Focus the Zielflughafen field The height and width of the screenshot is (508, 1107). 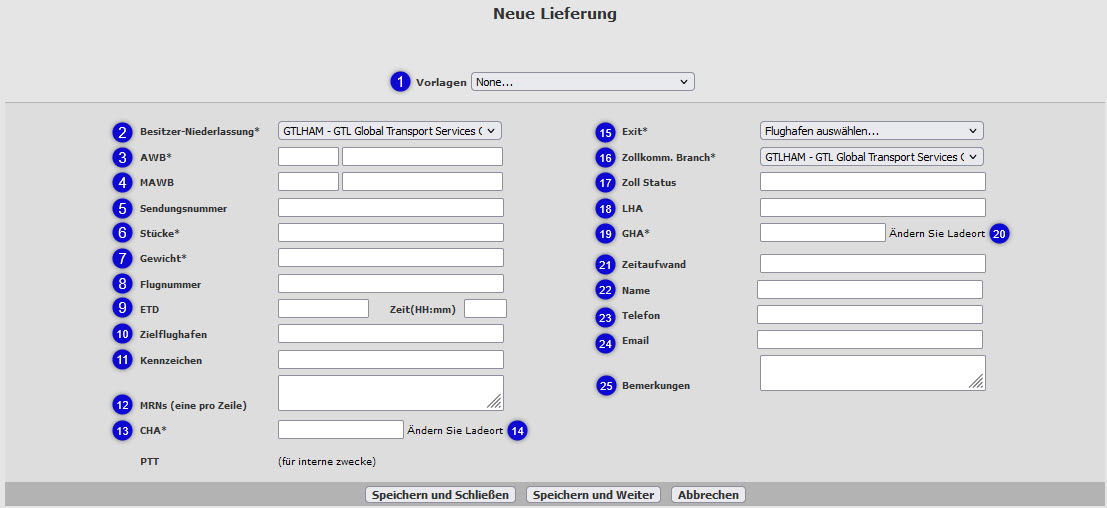[x=390, y=334]
